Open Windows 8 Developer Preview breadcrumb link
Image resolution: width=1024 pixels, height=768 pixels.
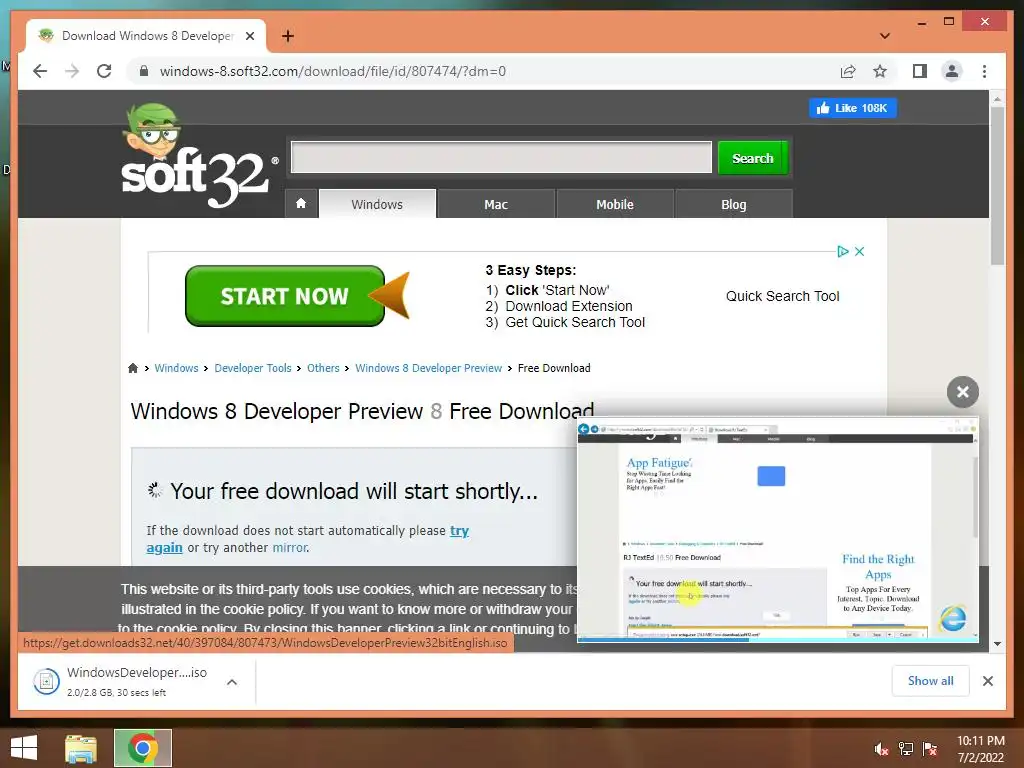coord(428,368)
